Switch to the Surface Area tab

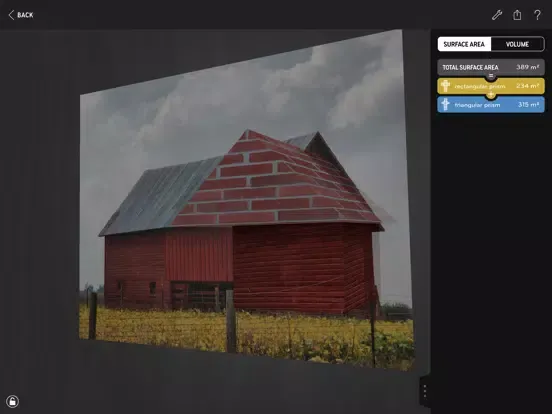click(x=464, y=44)
